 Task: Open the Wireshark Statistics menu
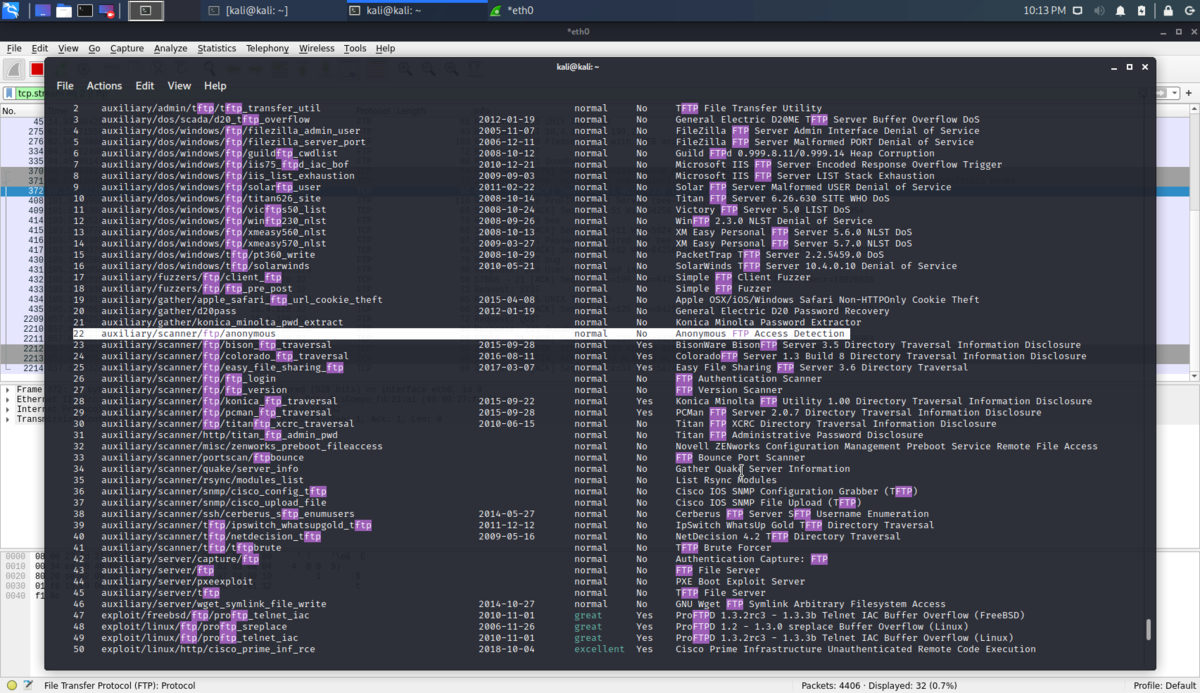click(216, 48)
